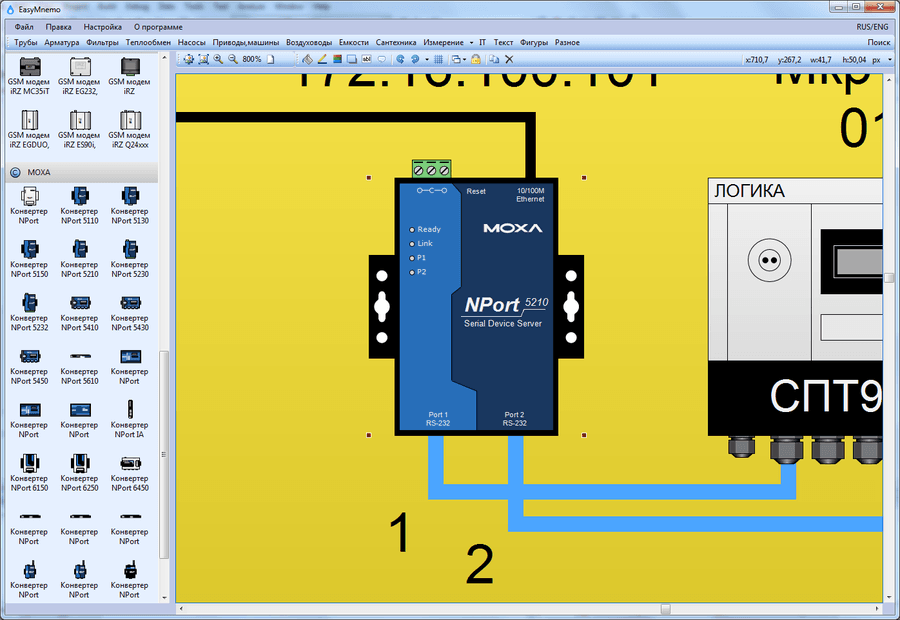Open the Трубы category
This screenshot has height=620, width=900.
coord(26,42)
